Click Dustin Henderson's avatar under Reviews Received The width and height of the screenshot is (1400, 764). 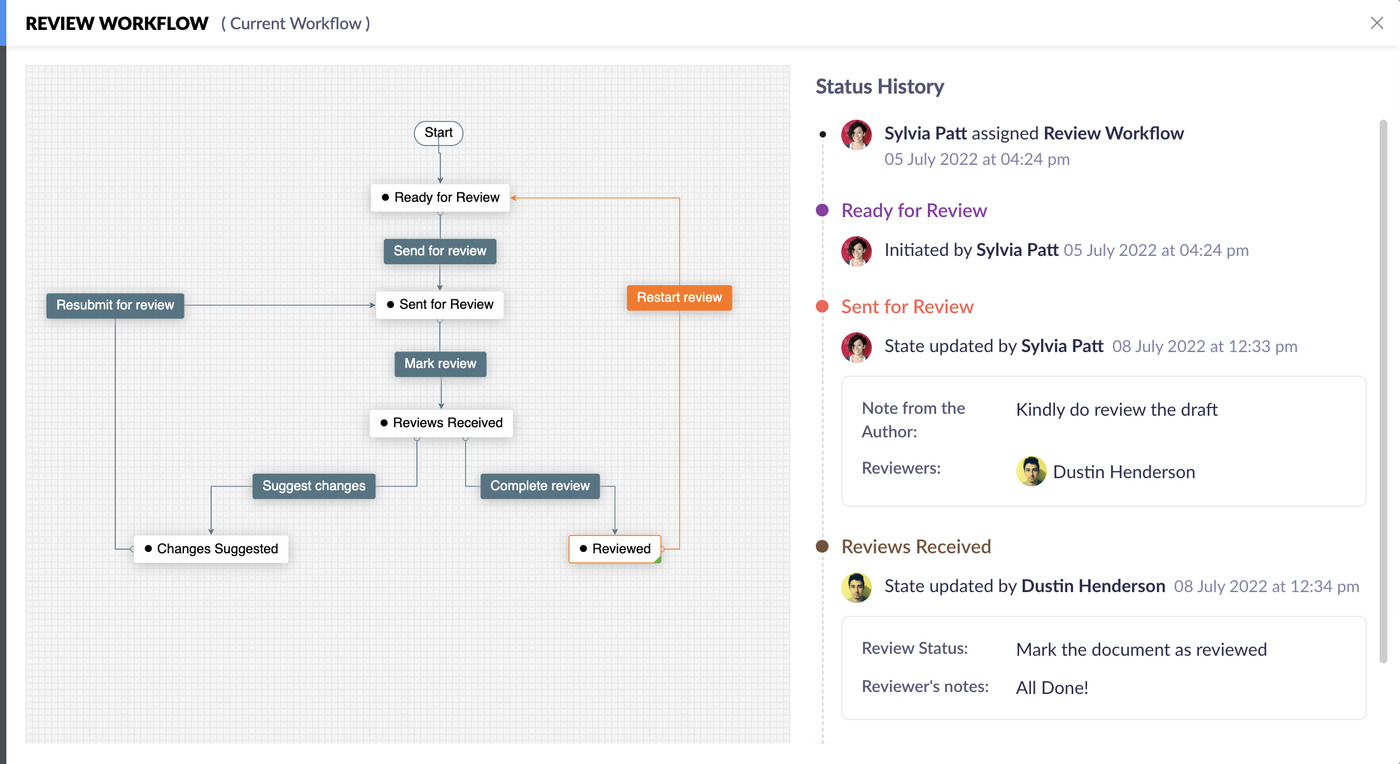tap(857, 587)
